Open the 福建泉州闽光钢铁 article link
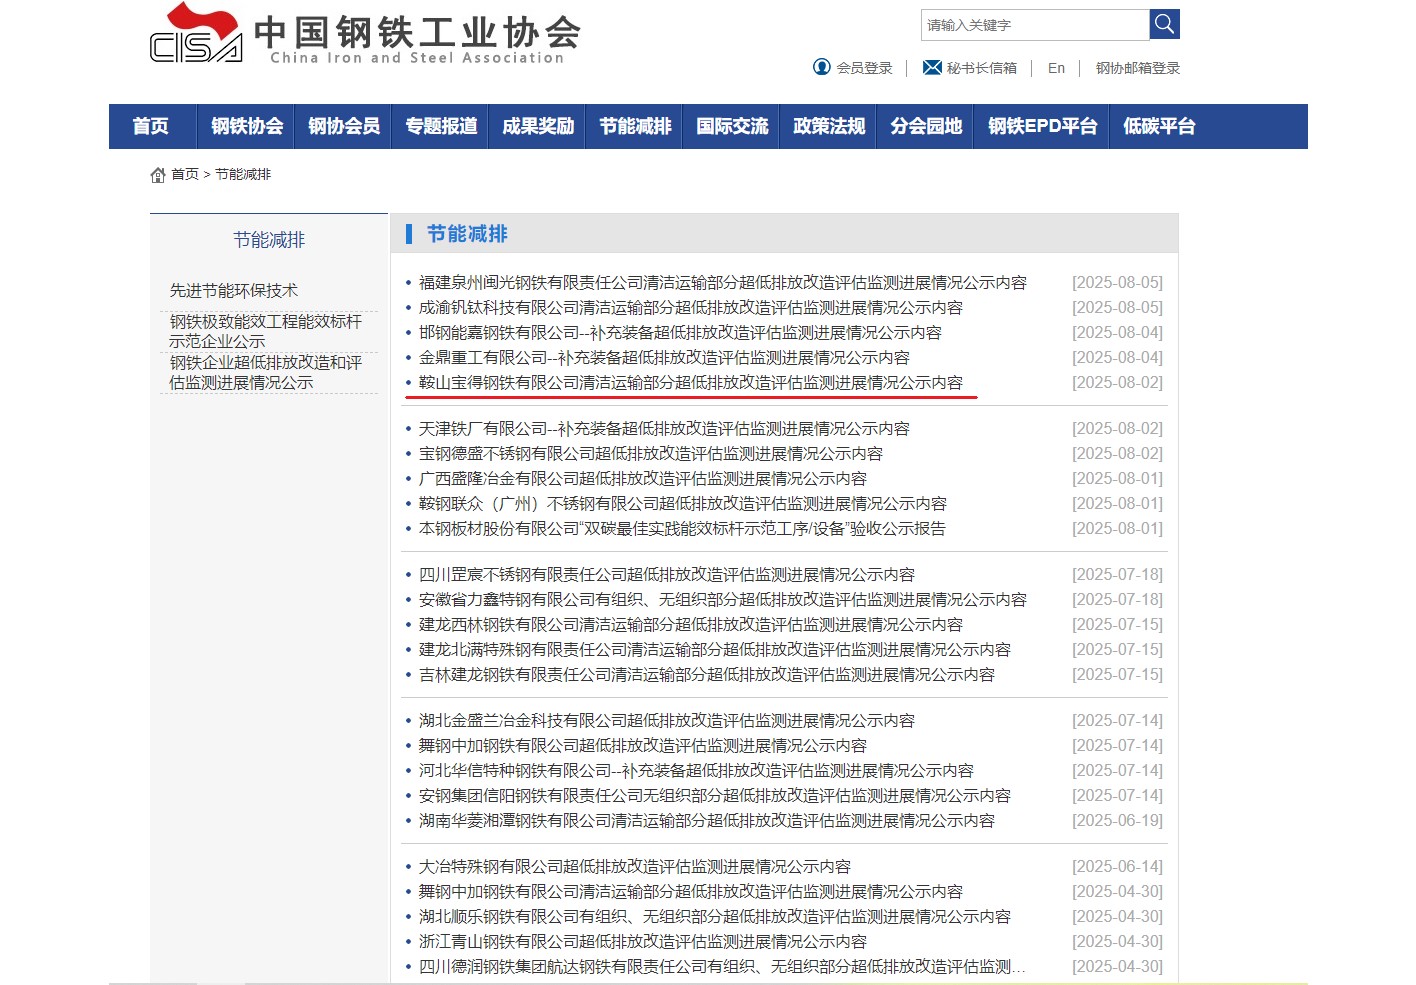 click(x=722, y=282)
